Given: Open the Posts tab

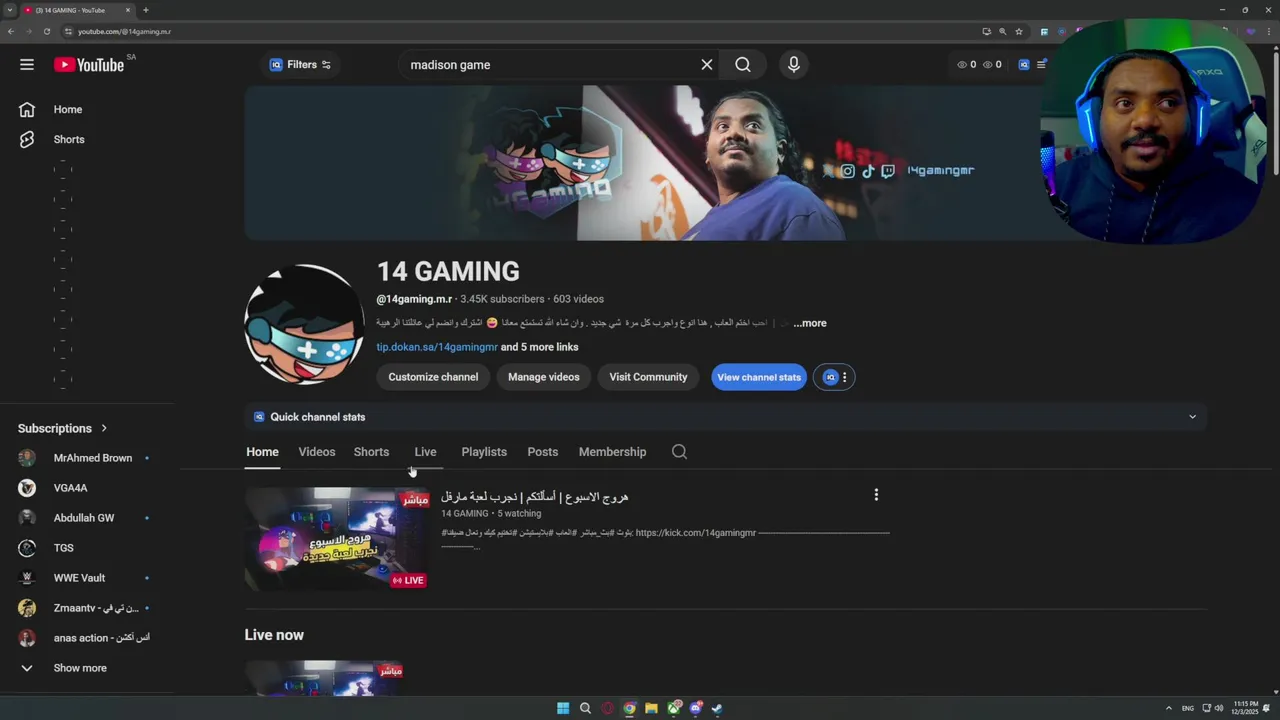Looking at the screenshot, I should [x=543, y=452].
